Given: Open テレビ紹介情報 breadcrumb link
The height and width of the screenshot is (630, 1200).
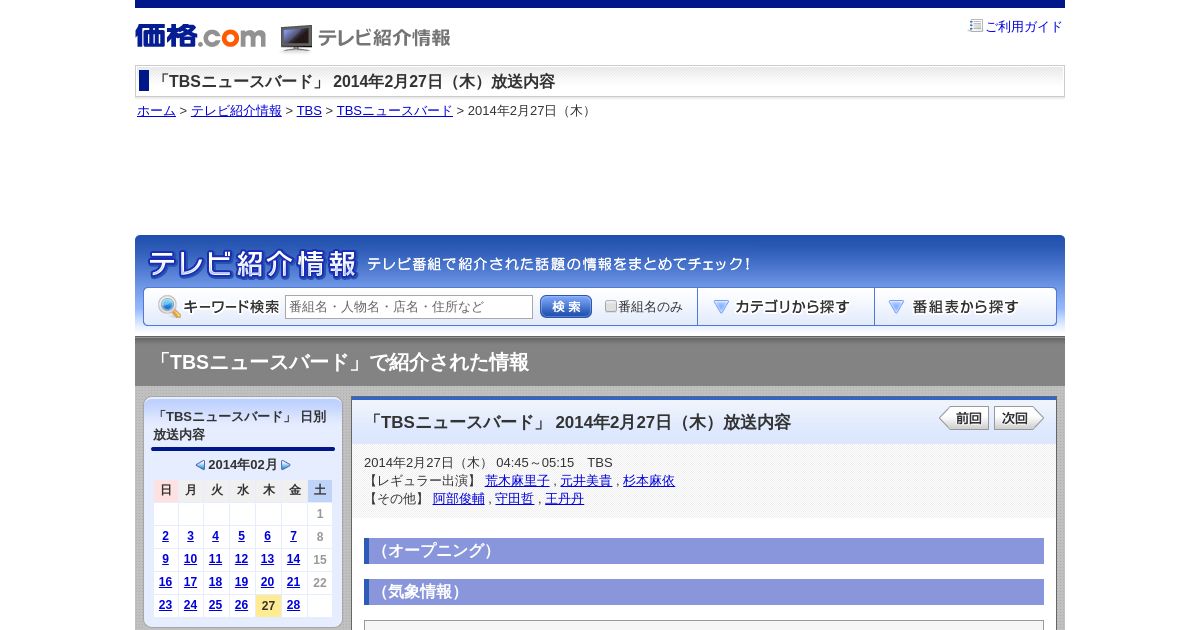Looking at the screenshot, I should tap(236, 111).
